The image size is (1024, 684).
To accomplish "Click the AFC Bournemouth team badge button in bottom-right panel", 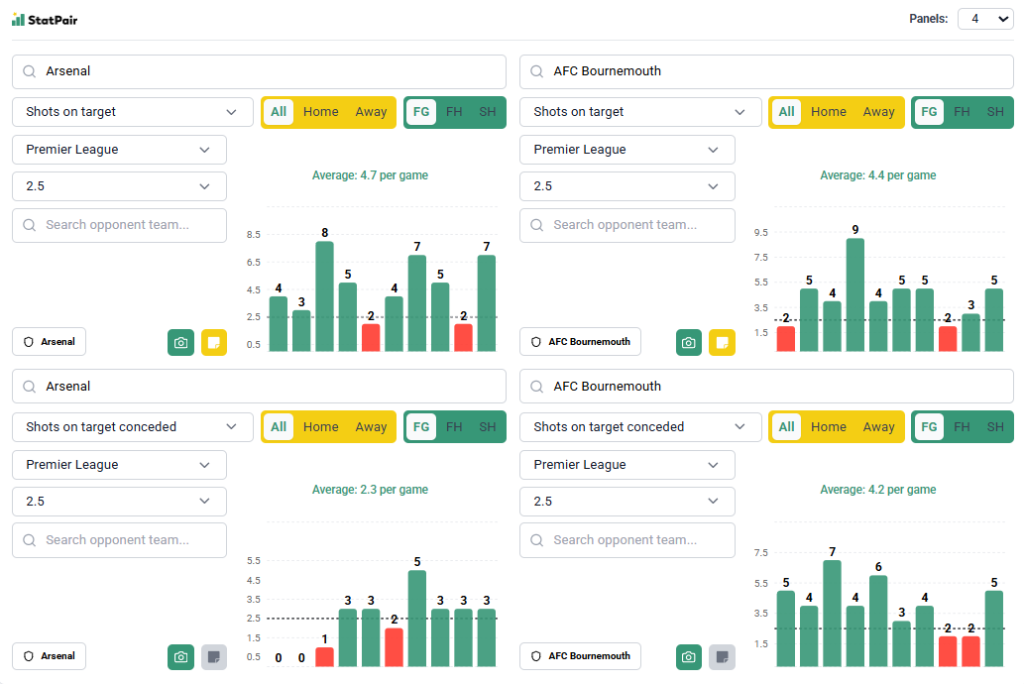I will [x=580, y=657].
